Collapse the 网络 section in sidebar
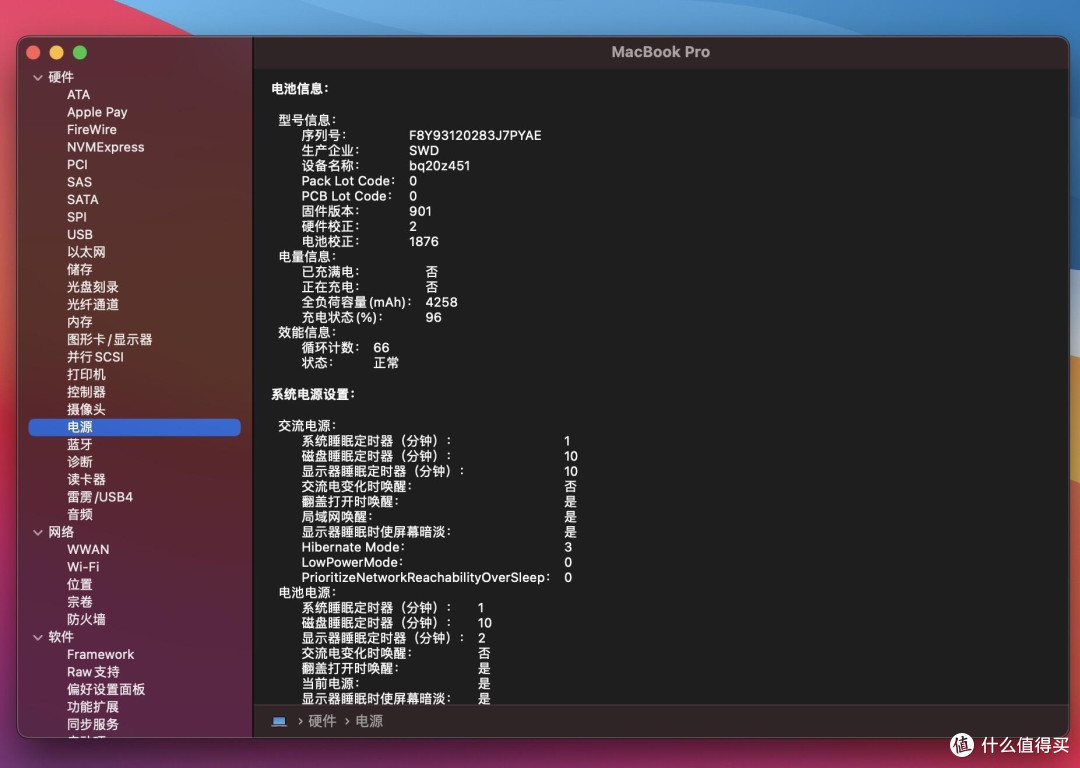1080x768 pixels. [38, 532]
